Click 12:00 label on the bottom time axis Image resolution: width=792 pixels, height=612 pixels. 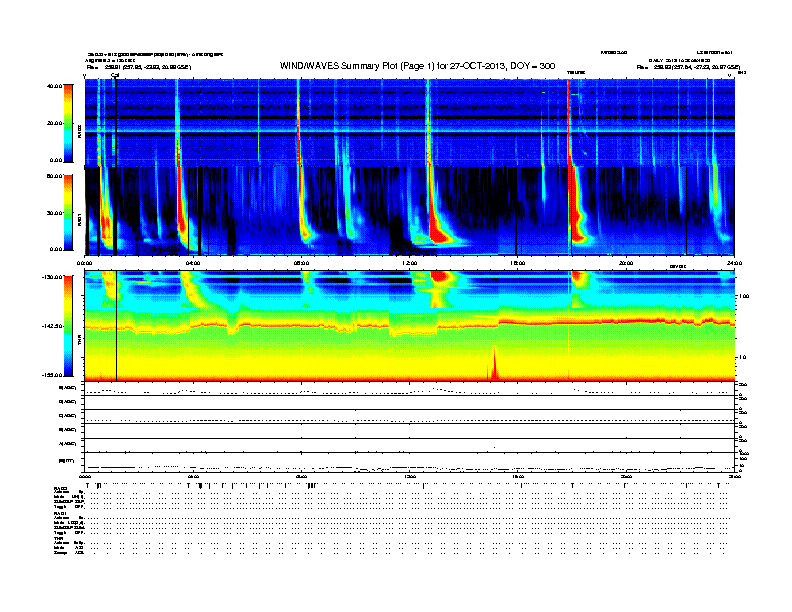[410, 476]
